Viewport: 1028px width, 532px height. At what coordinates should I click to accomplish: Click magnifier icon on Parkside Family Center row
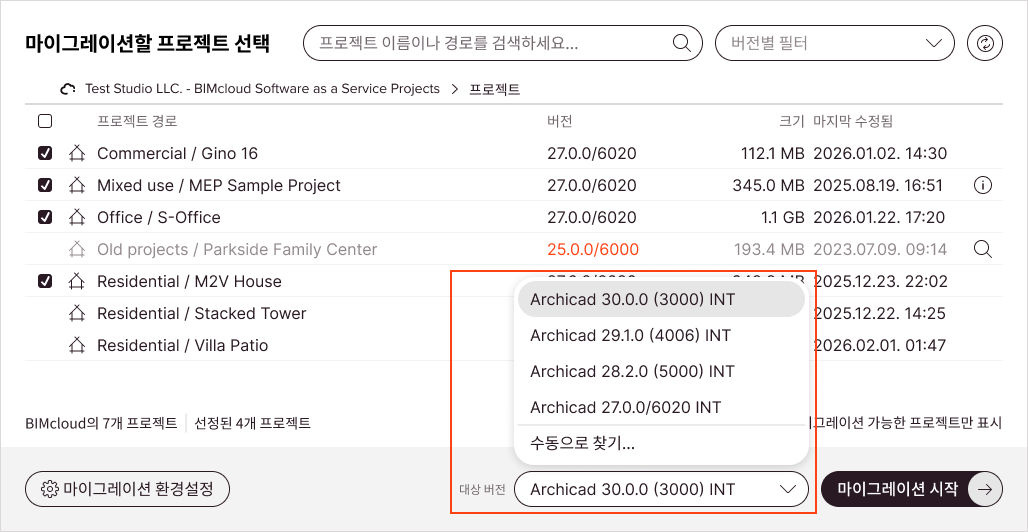[982, 249]
